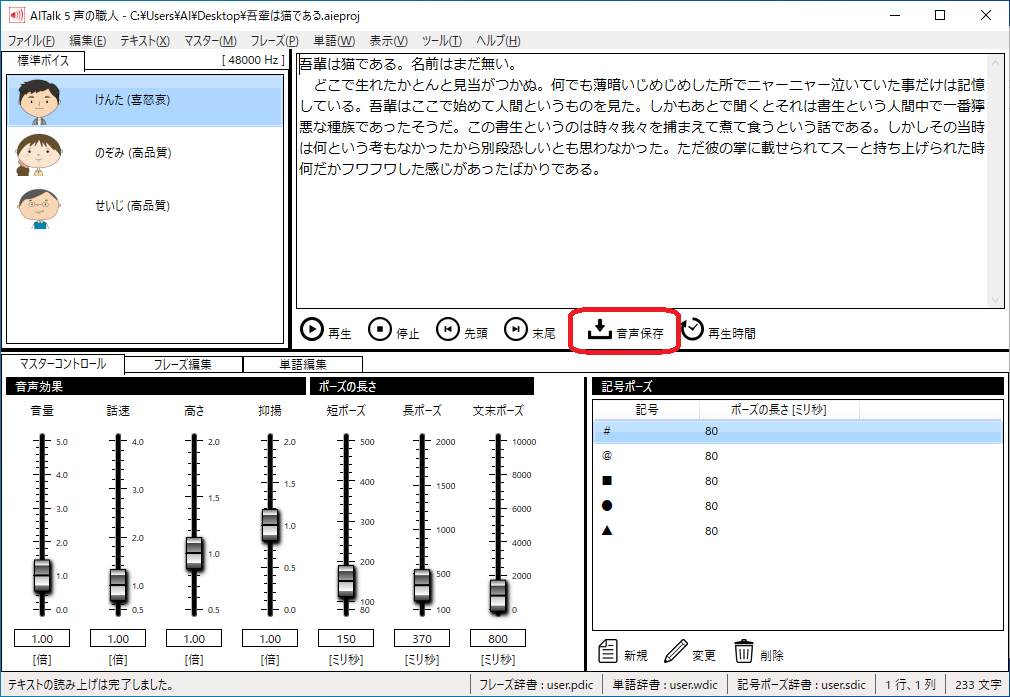The height and width of the screenshot is (697, 1010).
Task: Click 記号ポーズ辞書 : user.sdic status entry
Action: [x=801, y=685]
